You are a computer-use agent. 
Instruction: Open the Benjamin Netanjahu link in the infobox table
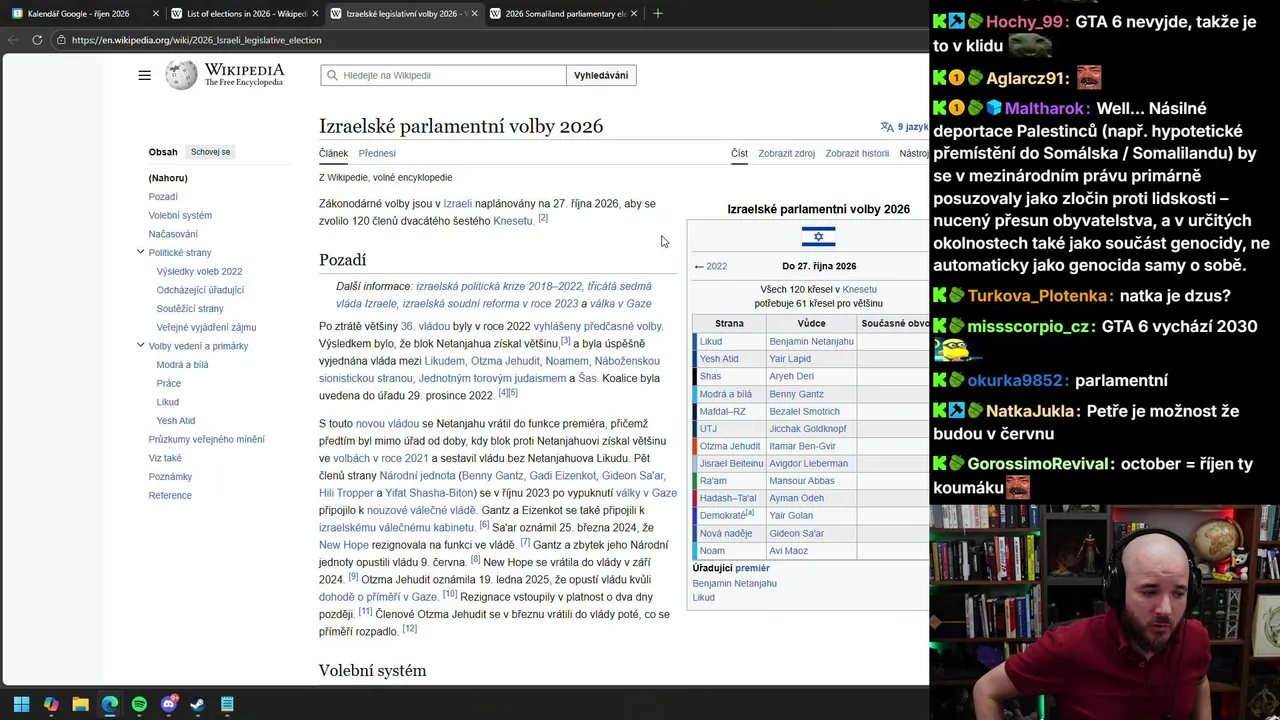(811, 341)
